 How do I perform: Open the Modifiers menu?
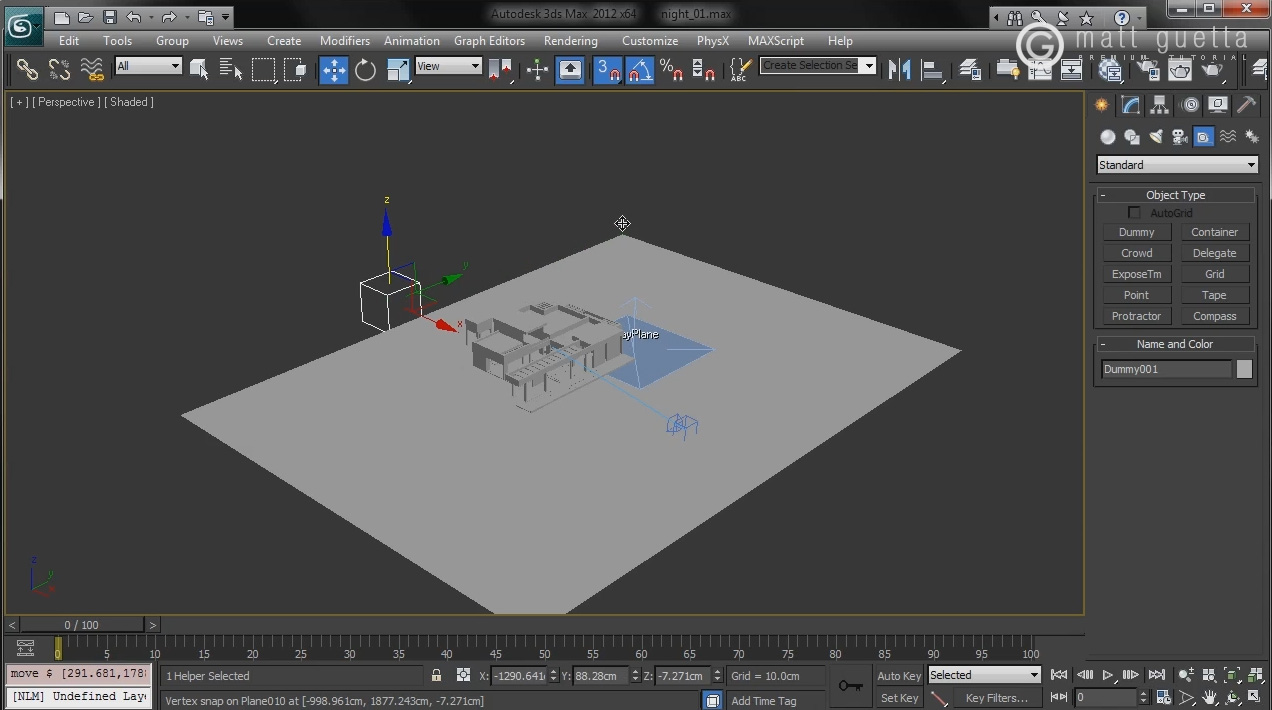click(x=345, y=41)
